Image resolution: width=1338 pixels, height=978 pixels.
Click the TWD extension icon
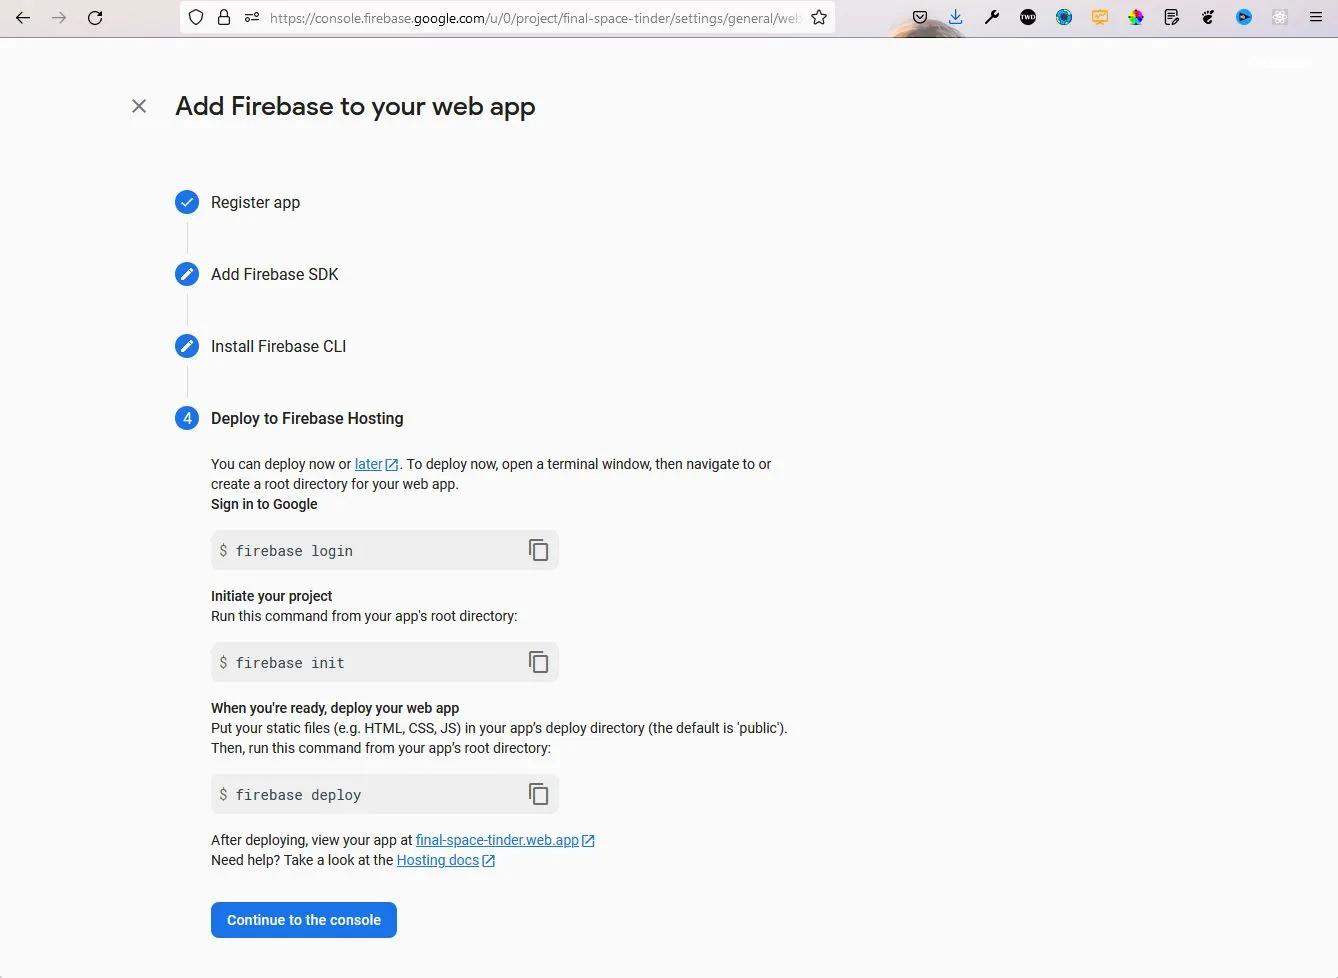pyautogui.click(x=1028, y=17)
